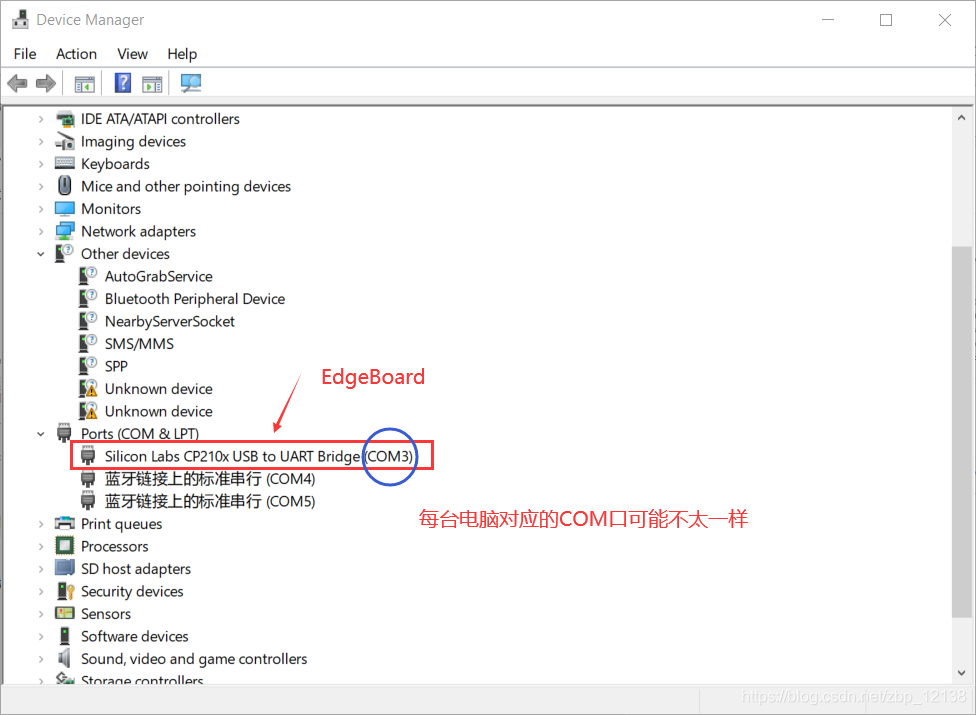Click the Imaging devices camera icon

(x=65, y=141)
